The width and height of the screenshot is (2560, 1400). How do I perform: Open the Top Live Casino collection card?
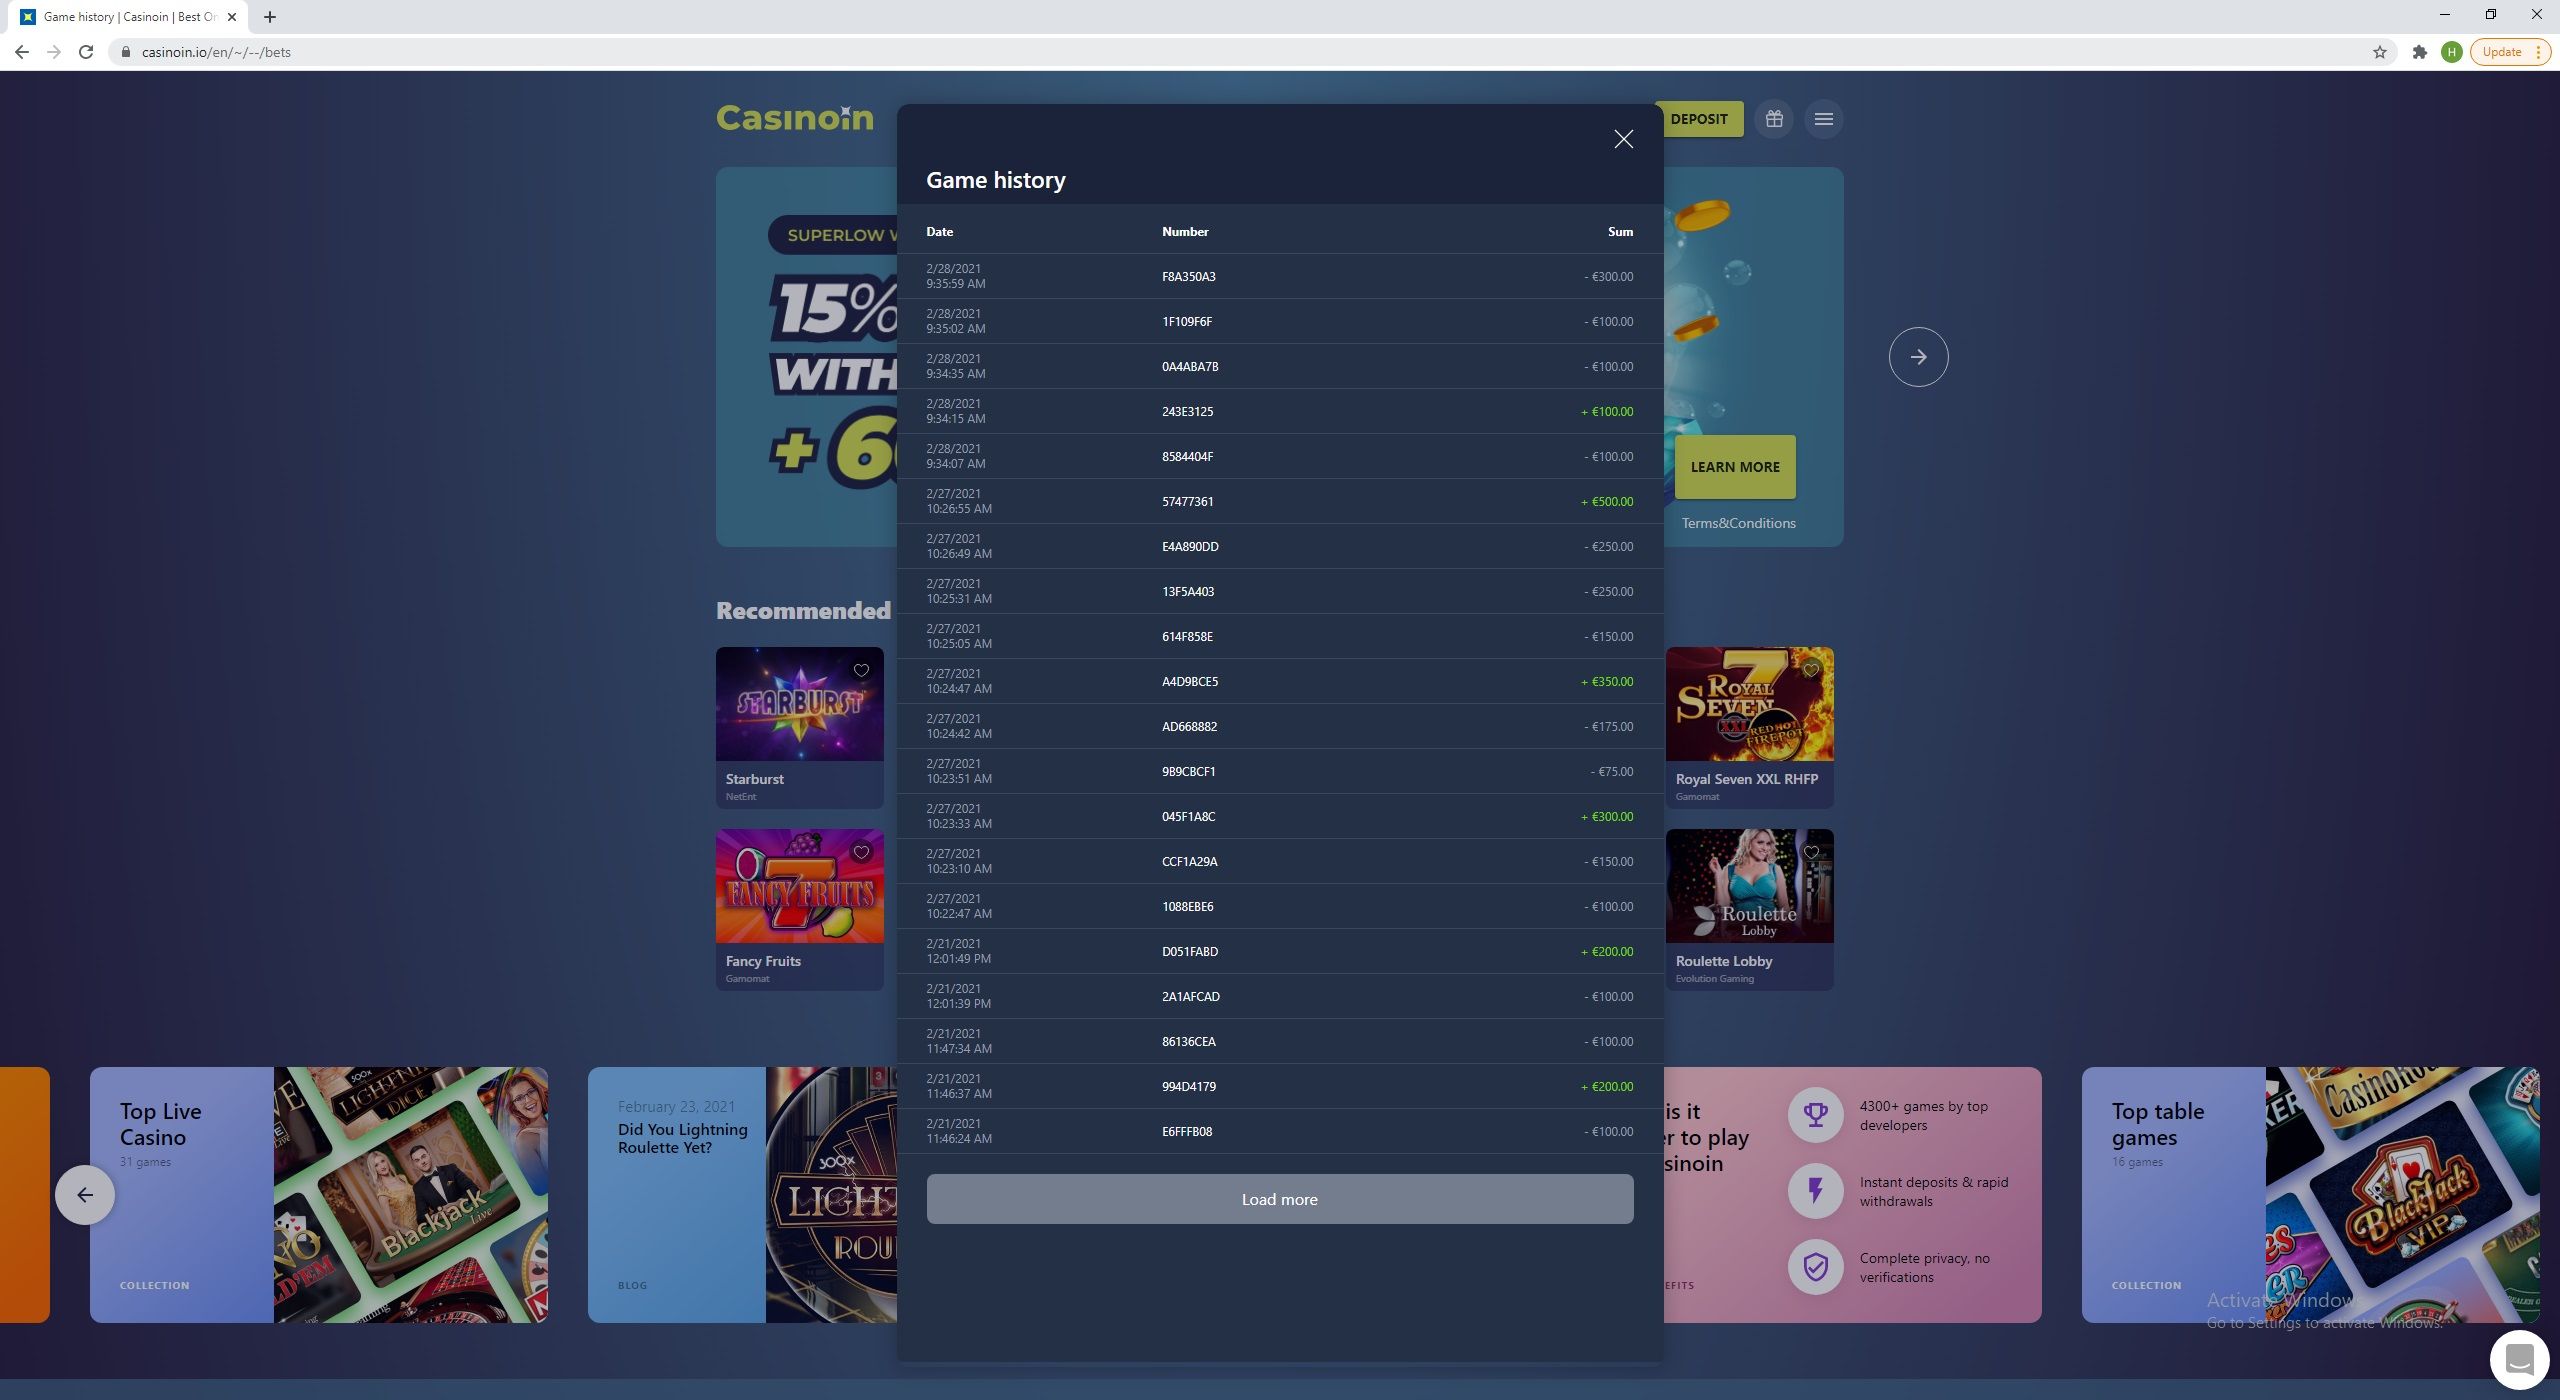[x=319, y=1195]
